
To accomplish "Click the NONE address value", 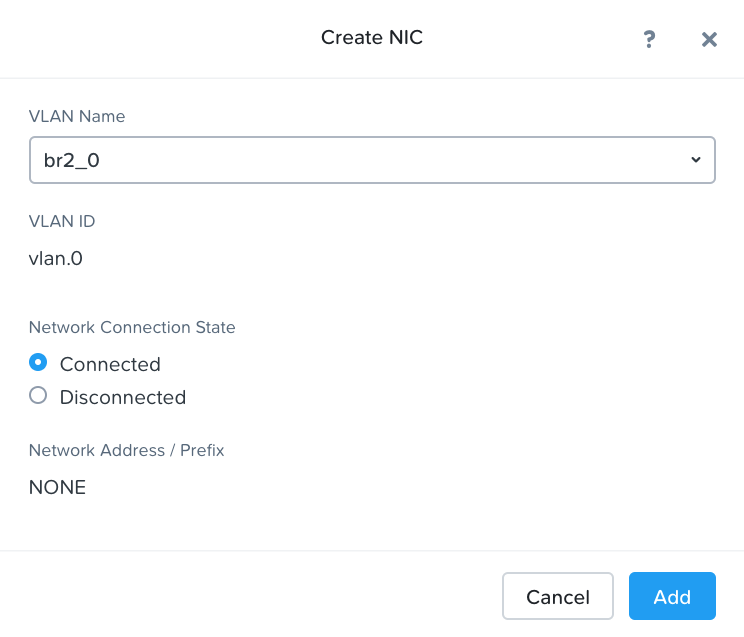I will 57,488.
